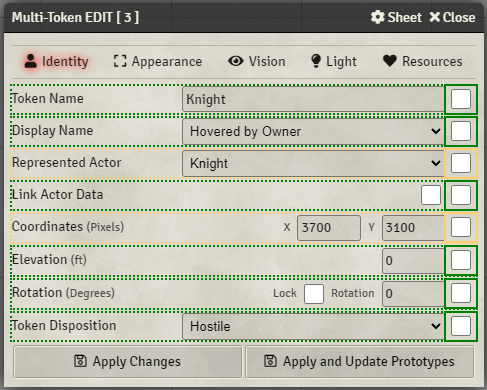
Task: Tick the Token Name apply checkbox
Action: pos(461,99)
